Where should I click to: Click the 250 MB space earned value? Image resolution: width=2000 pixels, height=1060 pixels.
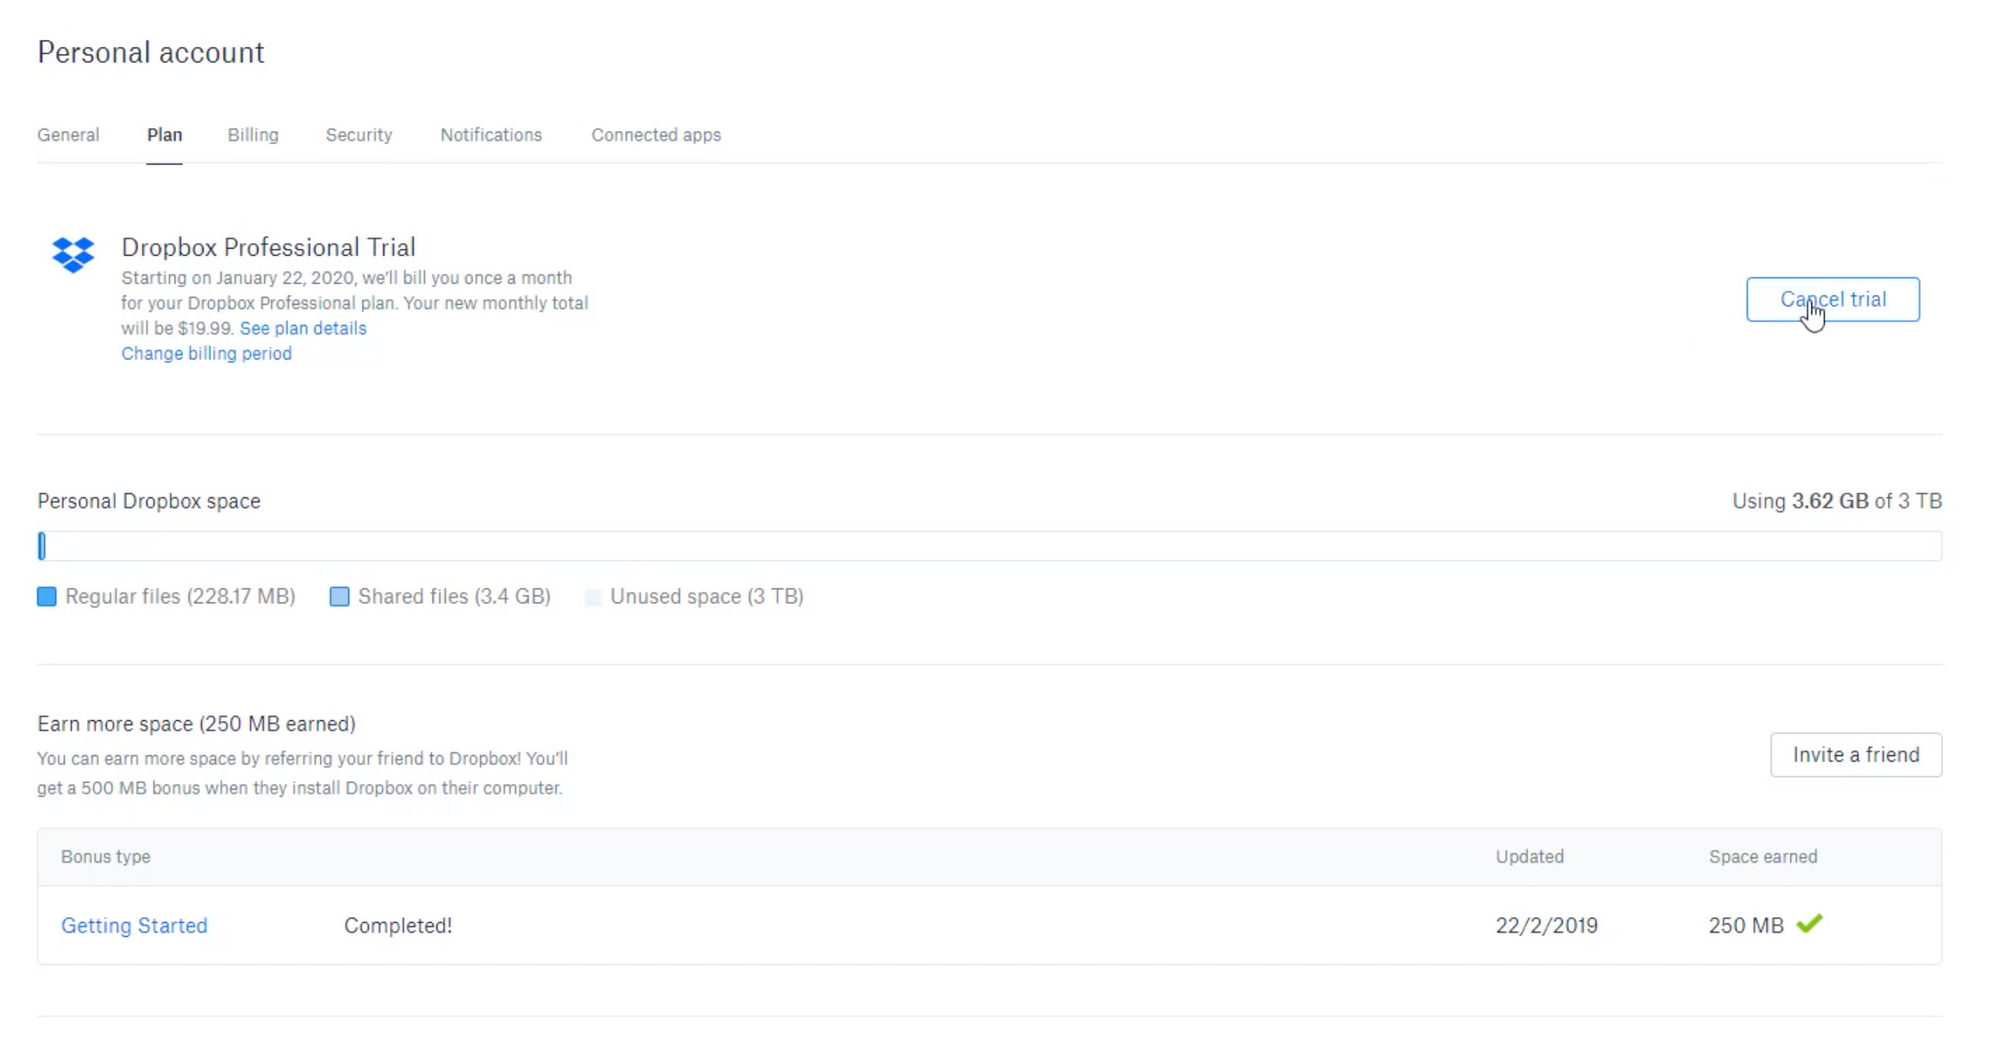tap(1746, 926)
